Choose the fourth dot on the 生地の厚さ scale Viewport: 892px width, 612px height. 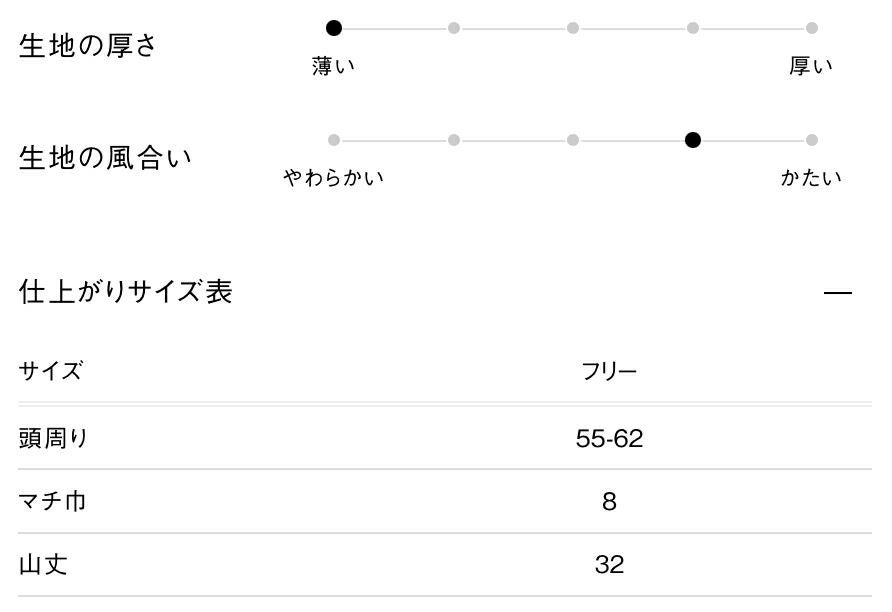pyautogui.click(x=693, y=28)
